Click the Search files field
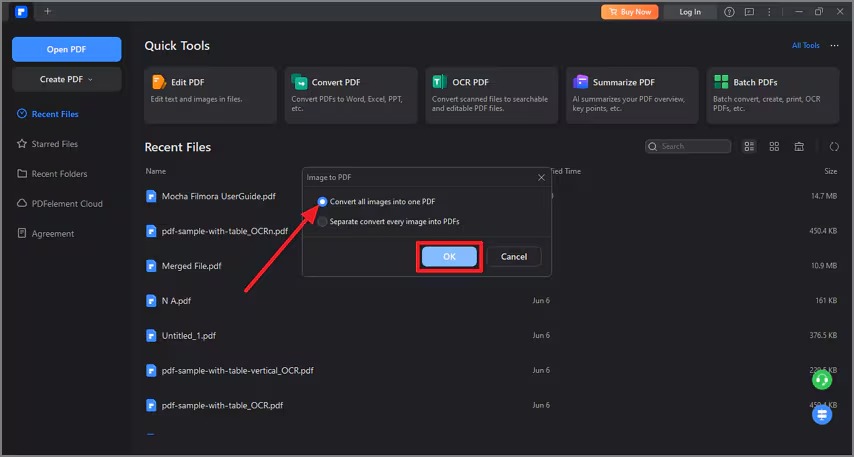Screen dimensions: 854x457 [x=688, y=147]
